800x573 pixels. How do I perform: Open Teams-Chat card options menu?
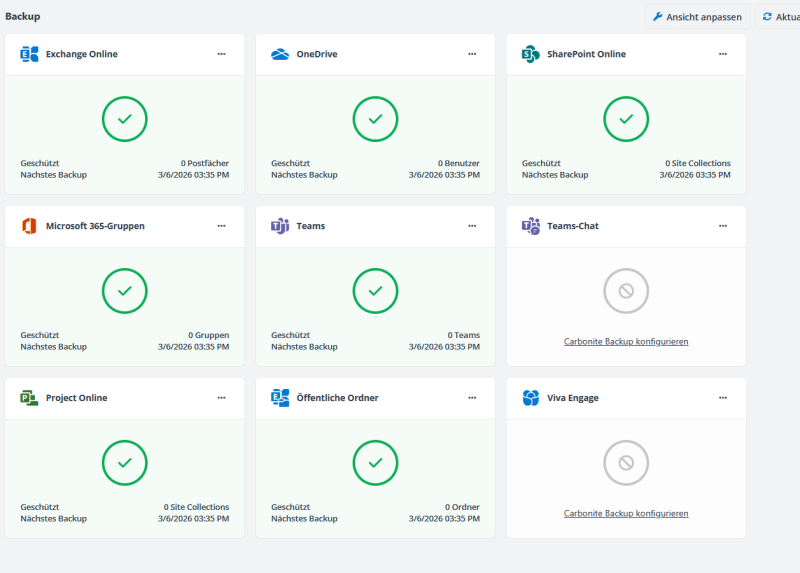(x=723, y=226)
